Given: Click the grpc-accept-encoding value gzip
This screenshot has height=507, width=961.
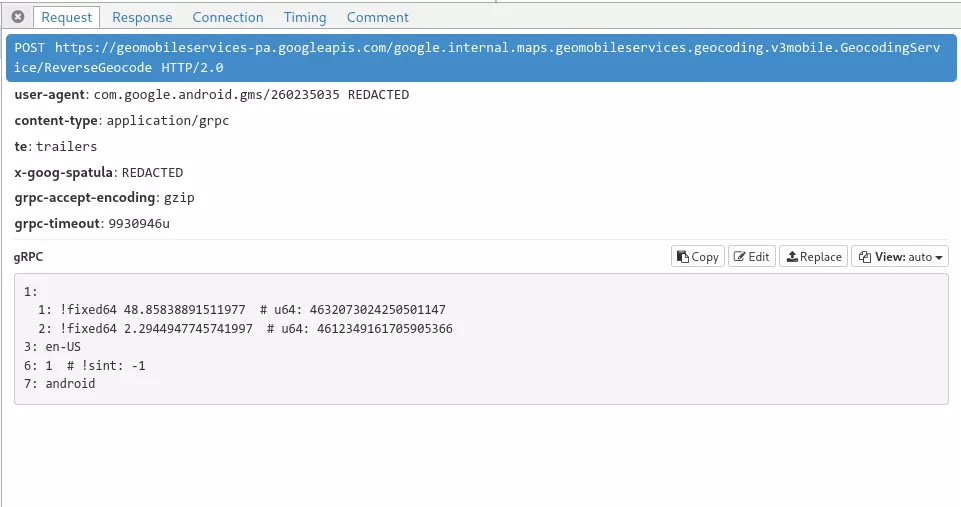Looking at the screenshot, I should [179, 198].
